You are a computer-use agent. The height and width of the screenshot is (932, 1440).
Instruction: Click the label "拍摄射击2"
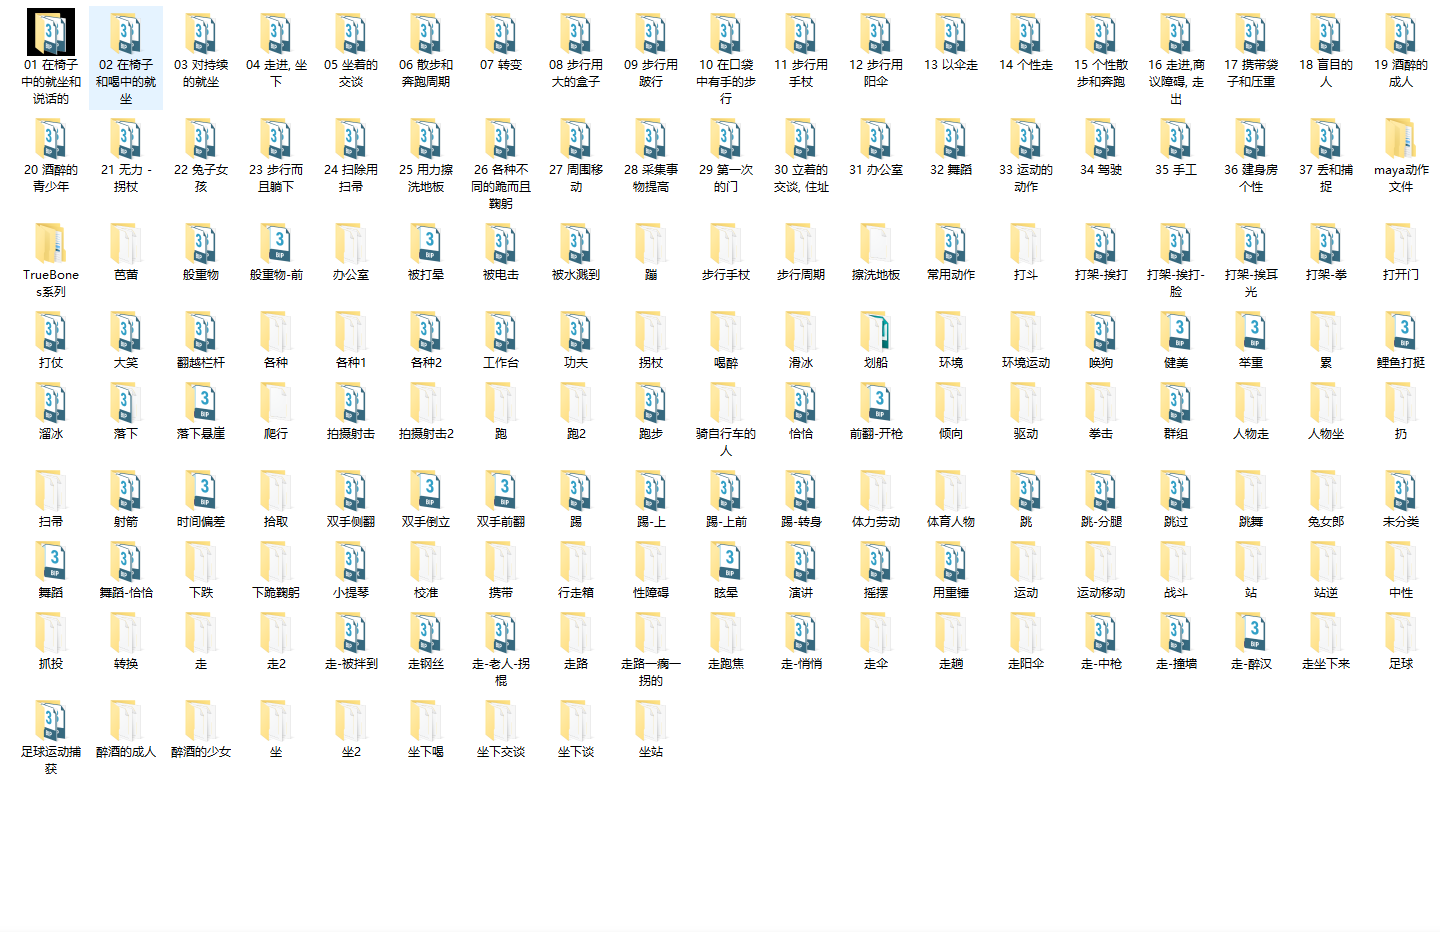point(426,434)
